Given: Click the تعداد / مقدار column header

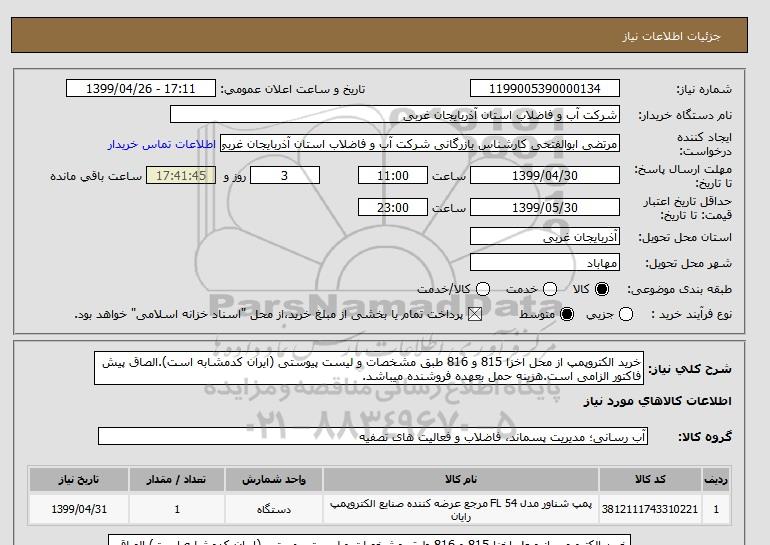Looking at the screenshot, I should tap(177, 479).
